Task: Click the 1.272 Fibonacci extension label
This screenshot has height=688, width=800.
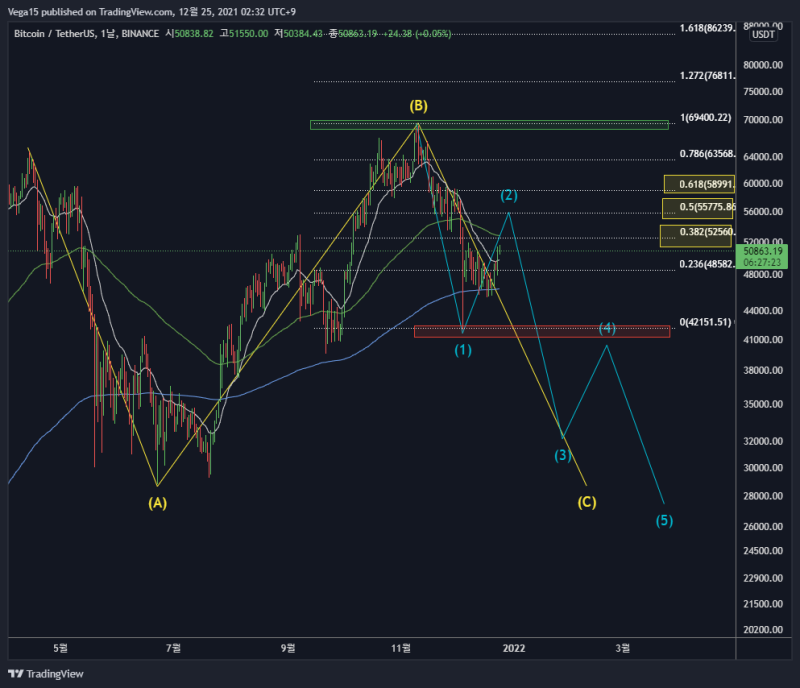Action: click(708, 76)
